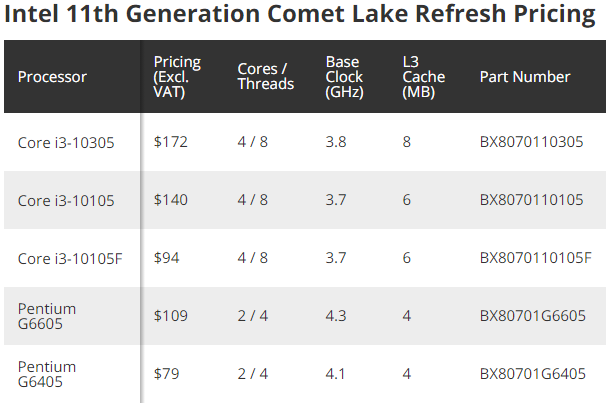
Task: Click the Core i3-10305 processor cell
Action: tap(66, 142)
